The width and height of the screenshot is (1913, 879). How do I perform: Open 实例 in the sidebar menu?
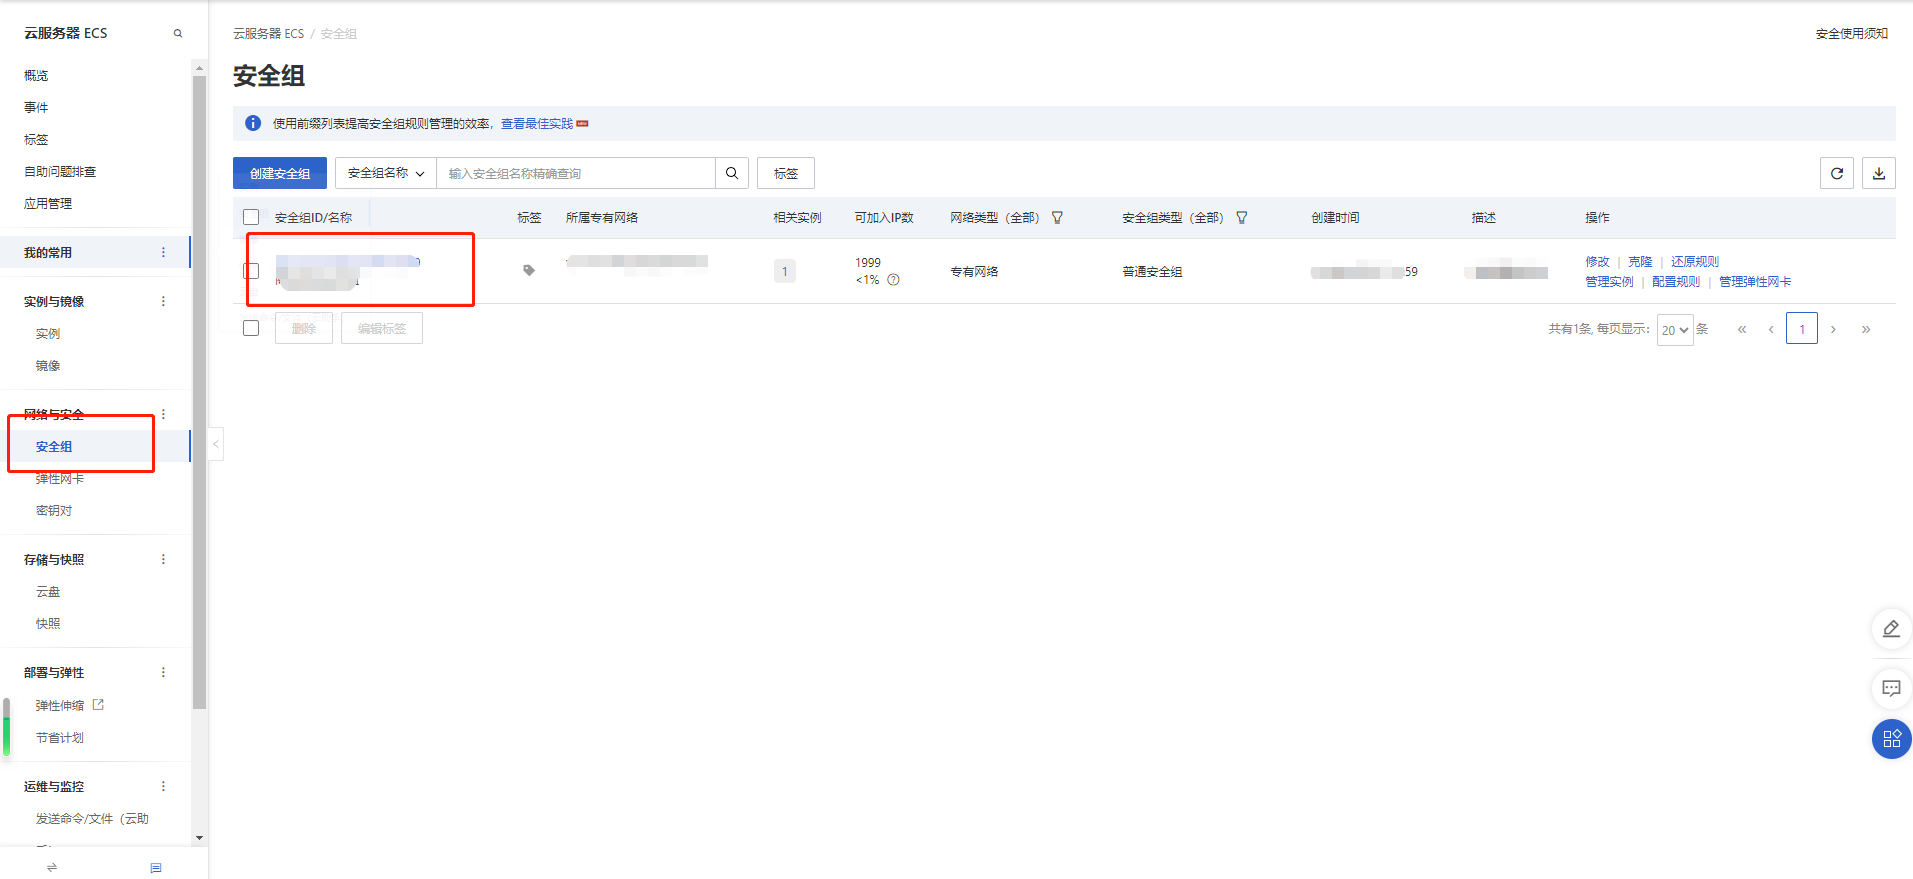click(48, 334)
